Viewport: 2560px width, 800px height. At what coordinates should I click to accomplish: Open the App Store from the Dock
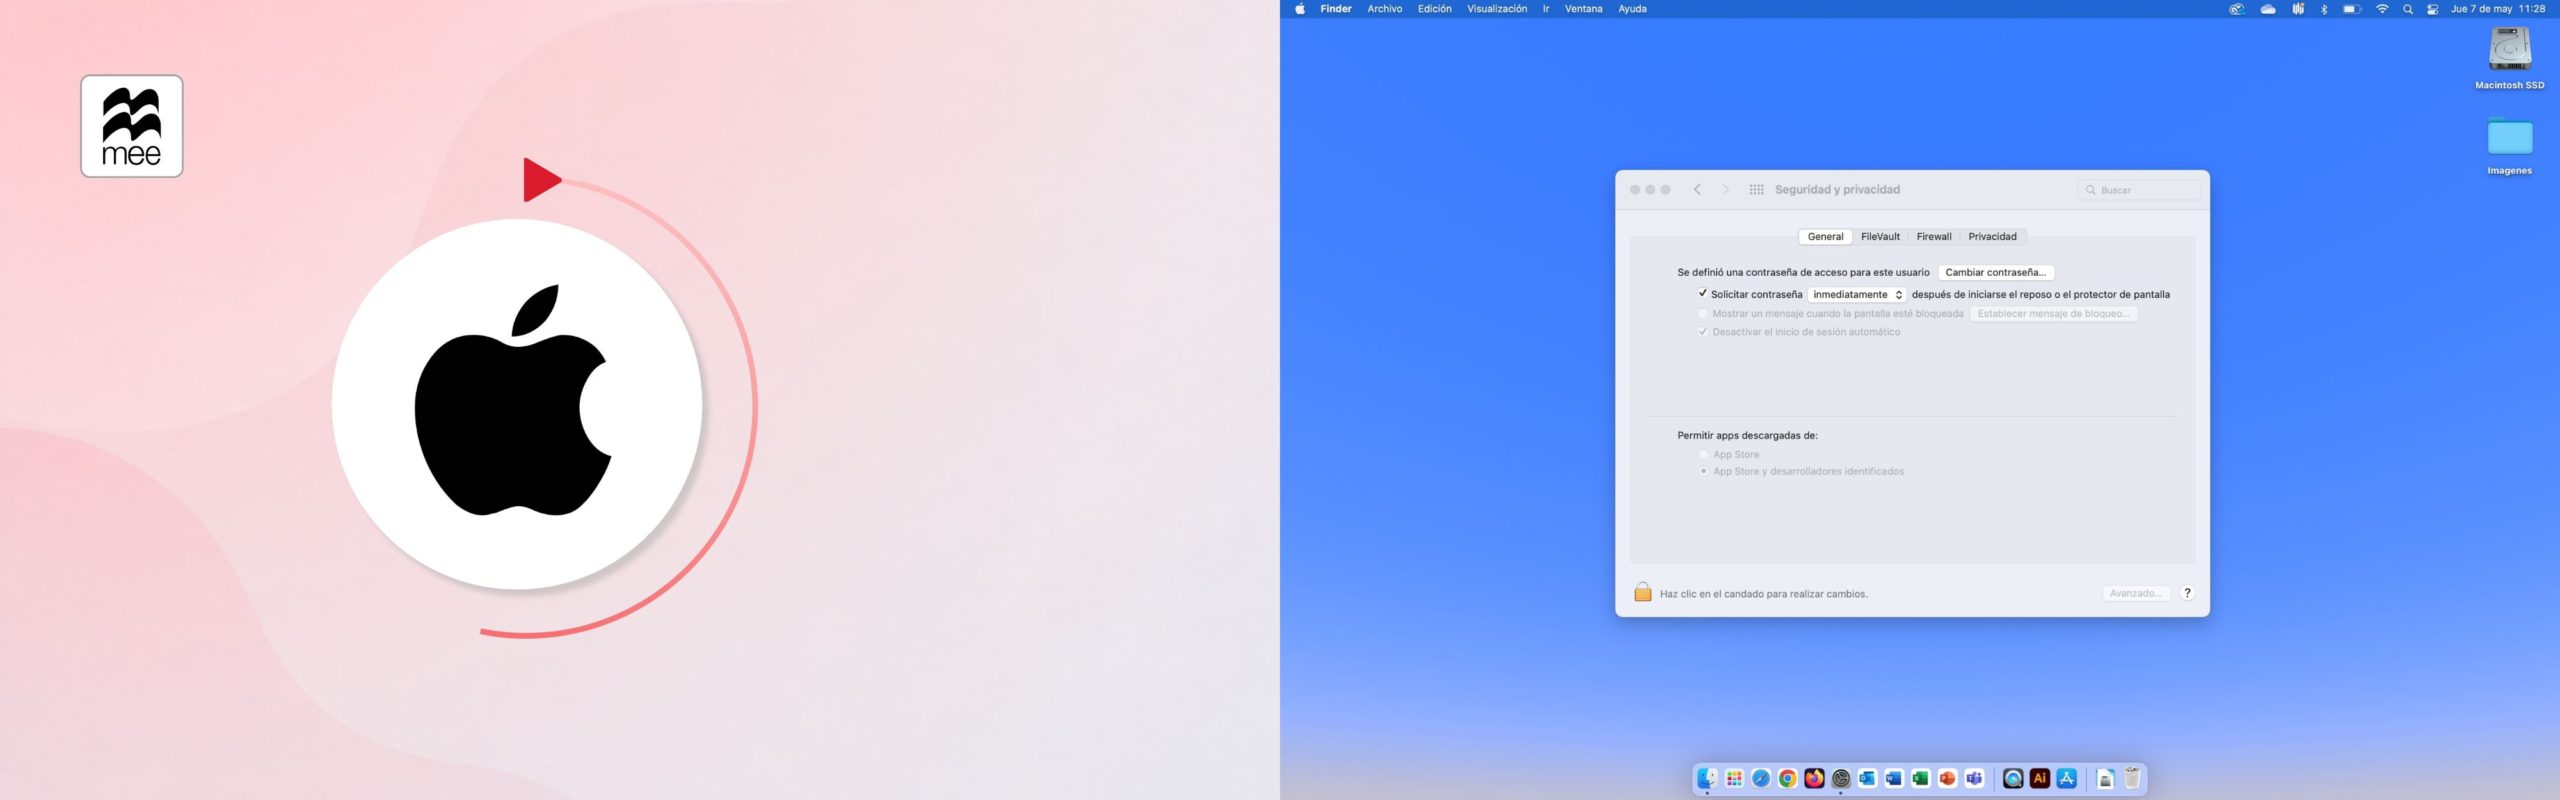(2067, 778)
